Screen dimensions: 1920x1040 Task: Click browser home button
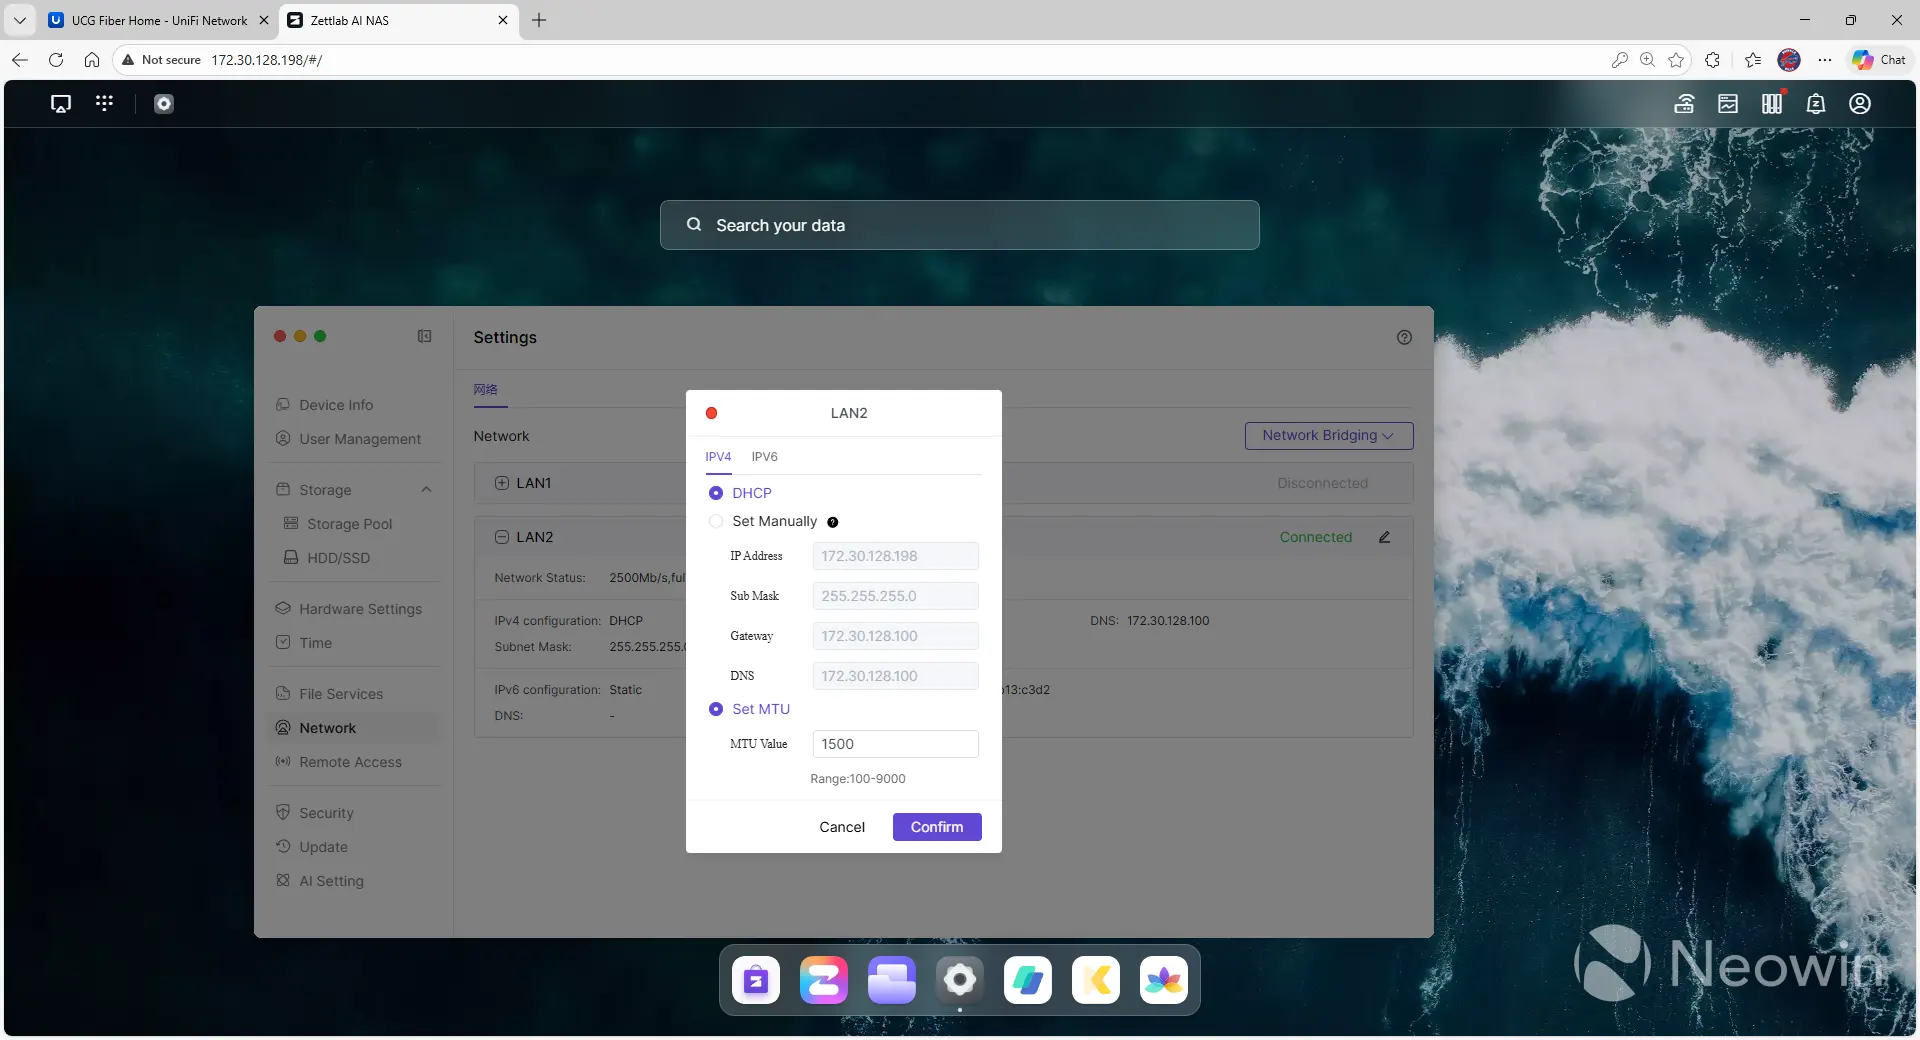[92, 60]
